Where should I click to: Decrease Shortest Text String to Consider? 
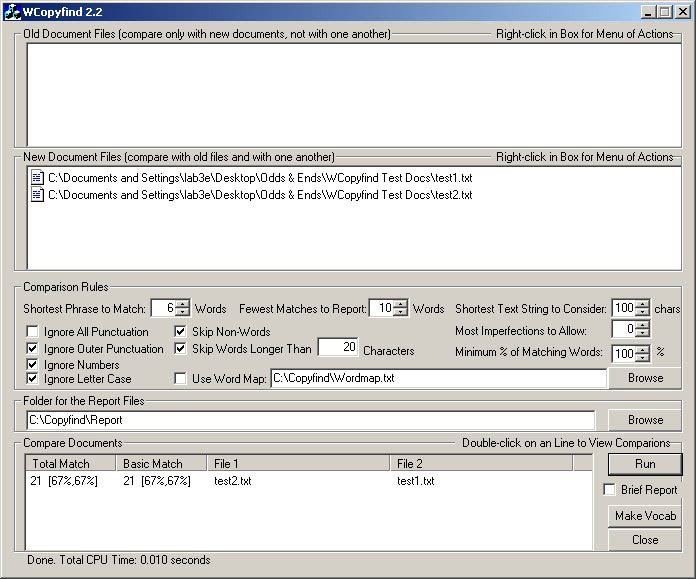point(642,312)
